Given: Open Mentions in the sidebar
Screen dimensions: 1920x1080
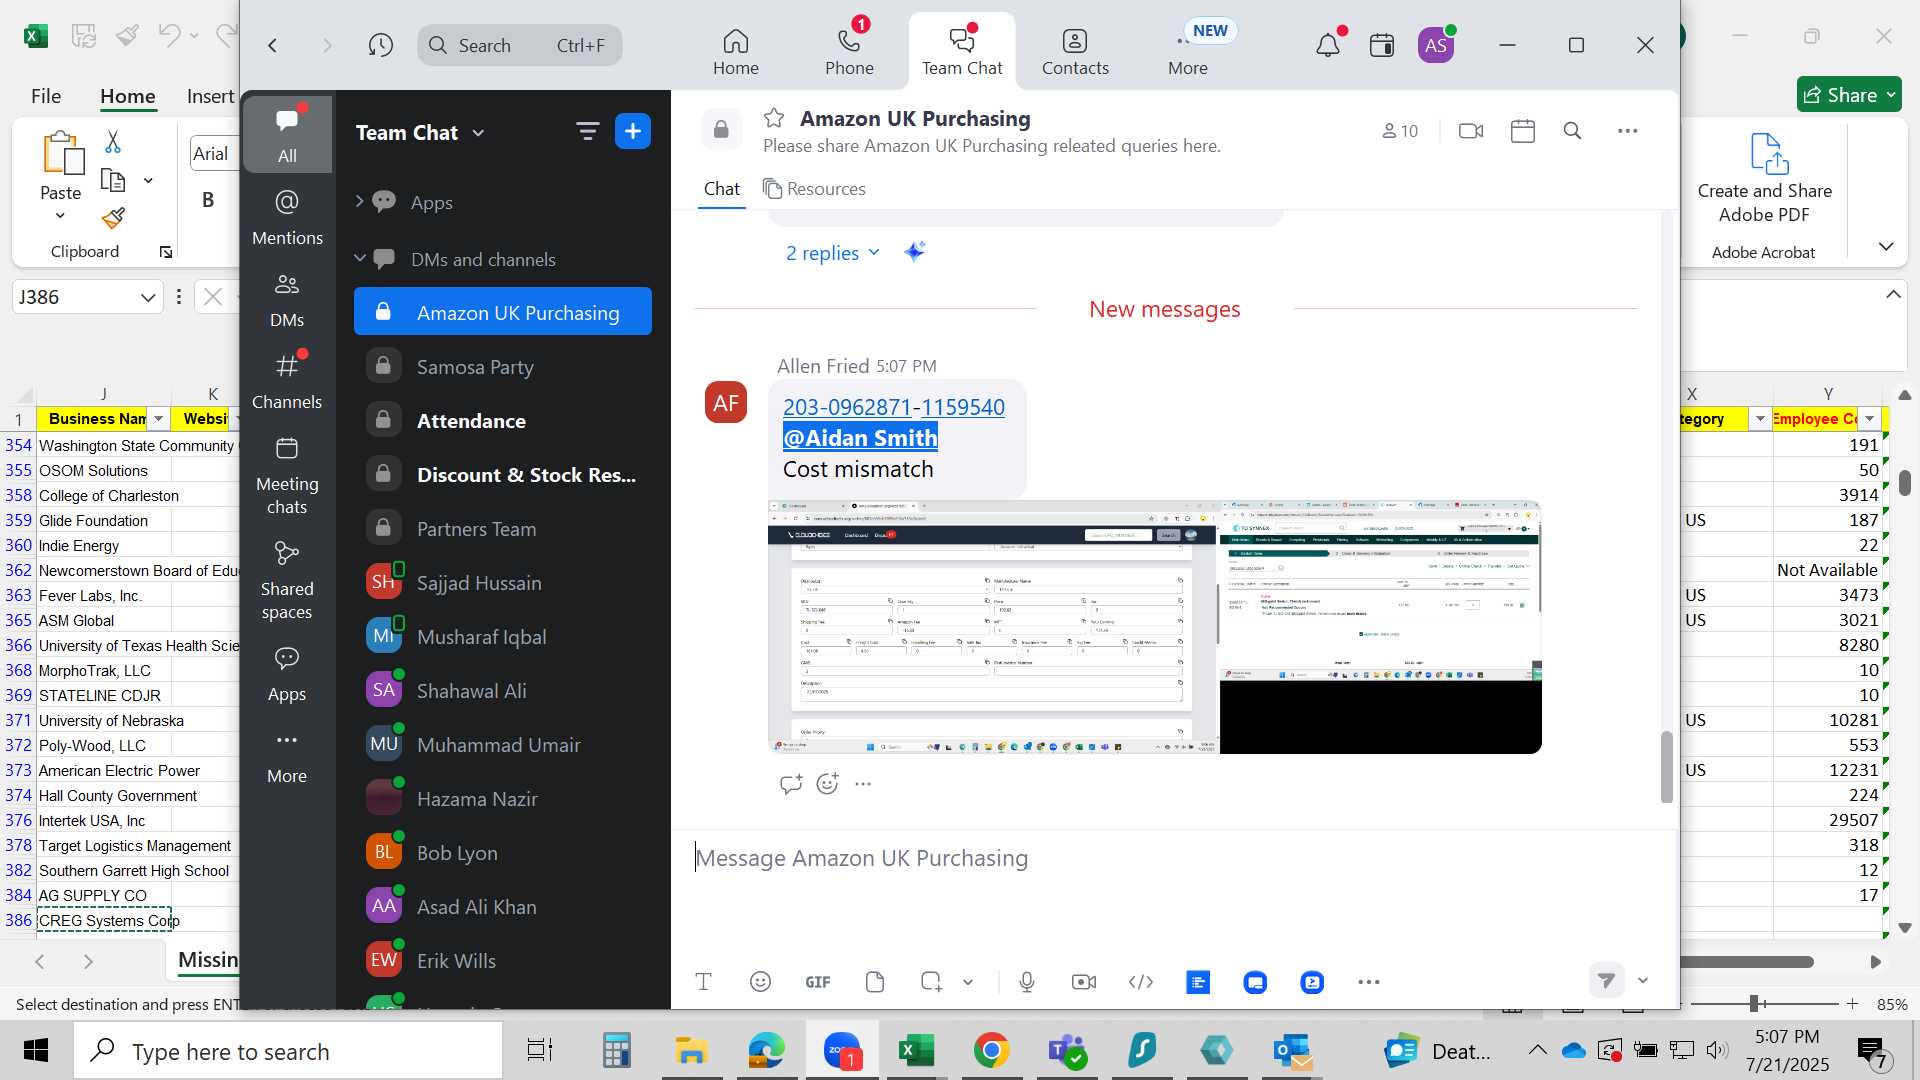Looking at the screenshot, I should [x=287, y=217].
